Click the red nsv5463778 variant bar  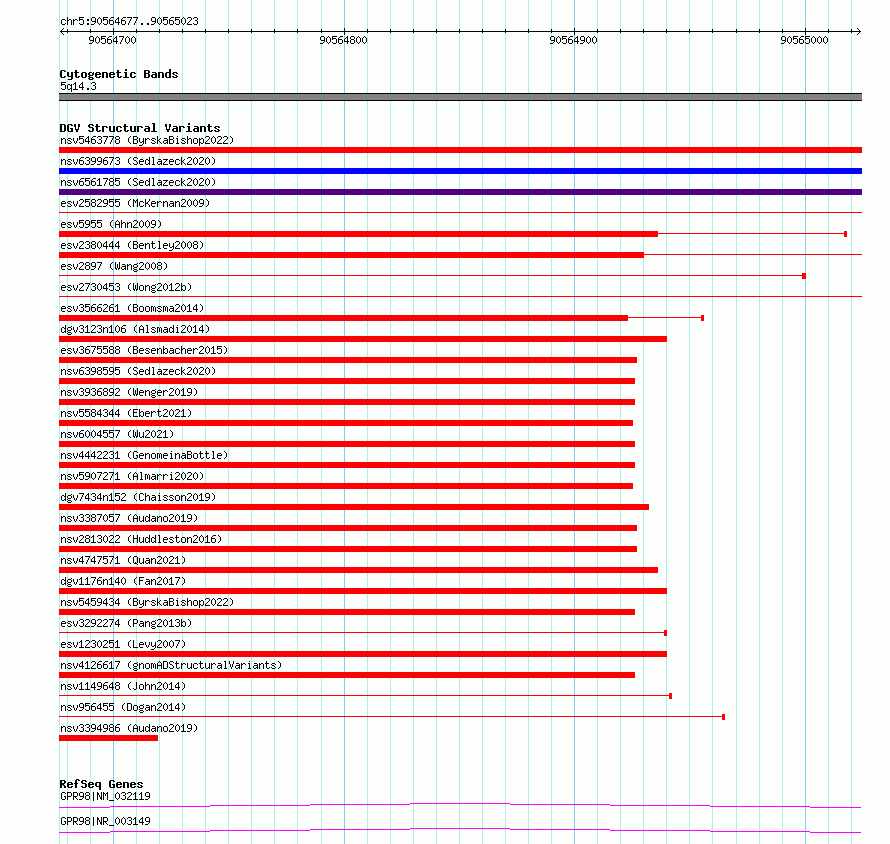(x=460, y=150)
